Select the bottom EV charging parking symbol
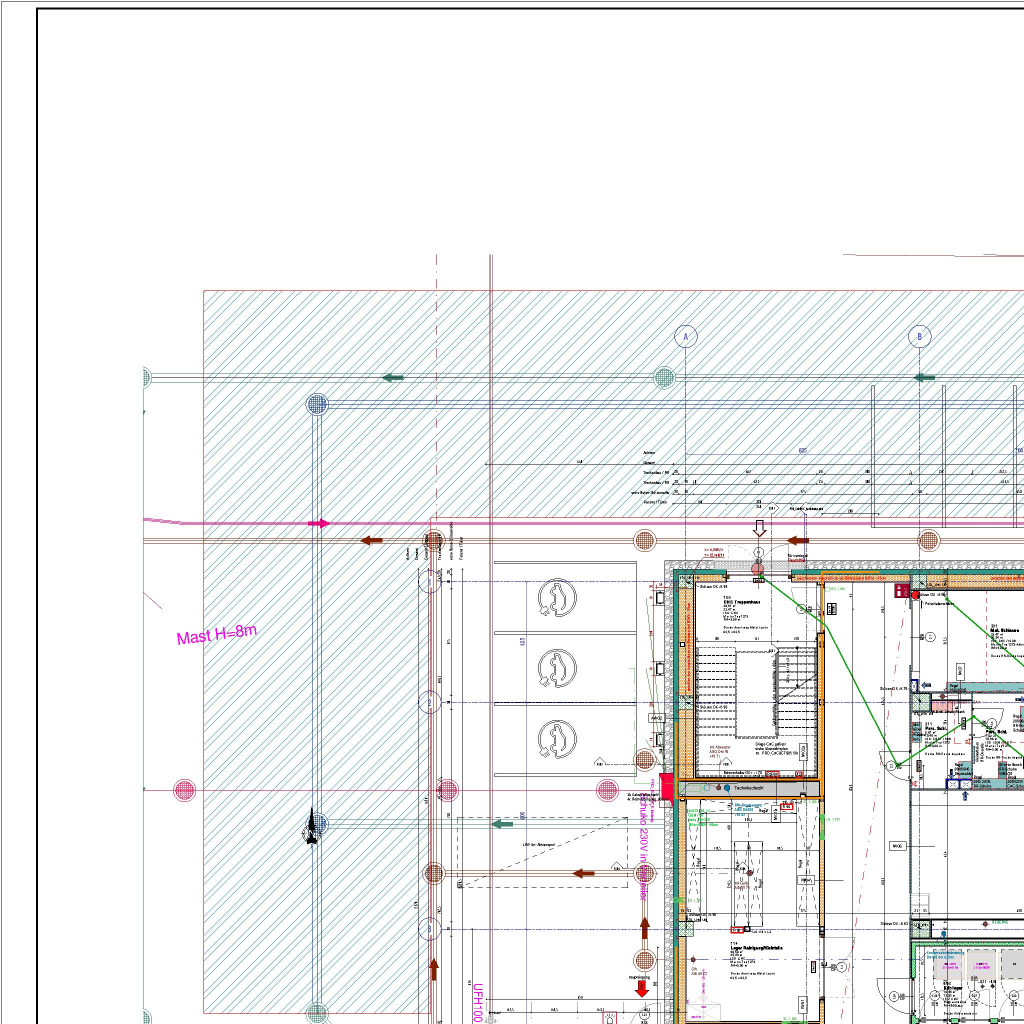Image resolution: width=1024 pixels, height=1024 pixels. click(x=557, y=739)
